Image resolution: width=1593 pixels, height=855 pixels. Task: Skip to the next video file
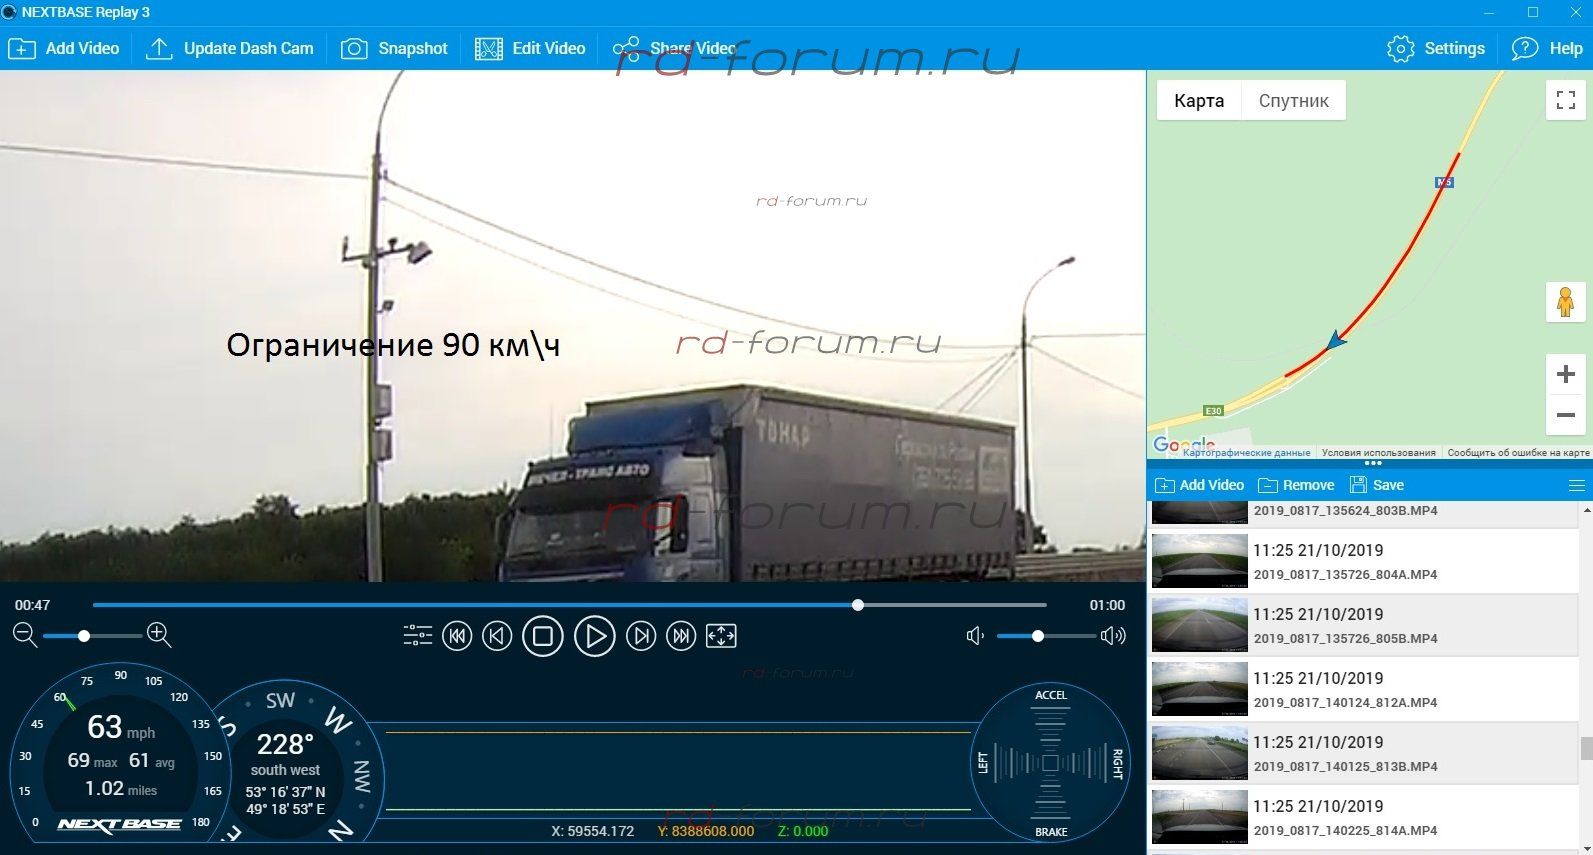[x=681, y=636]
